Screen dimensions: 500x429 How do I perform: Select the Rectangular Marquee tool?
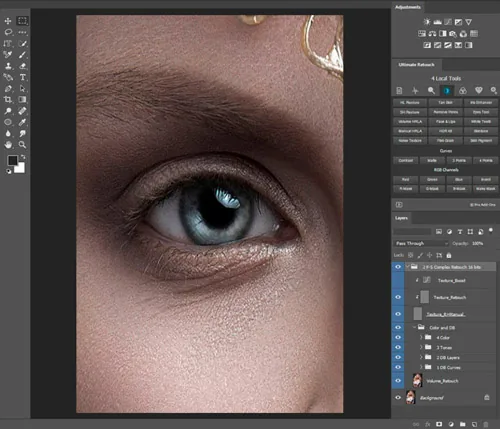pos(22,21)
